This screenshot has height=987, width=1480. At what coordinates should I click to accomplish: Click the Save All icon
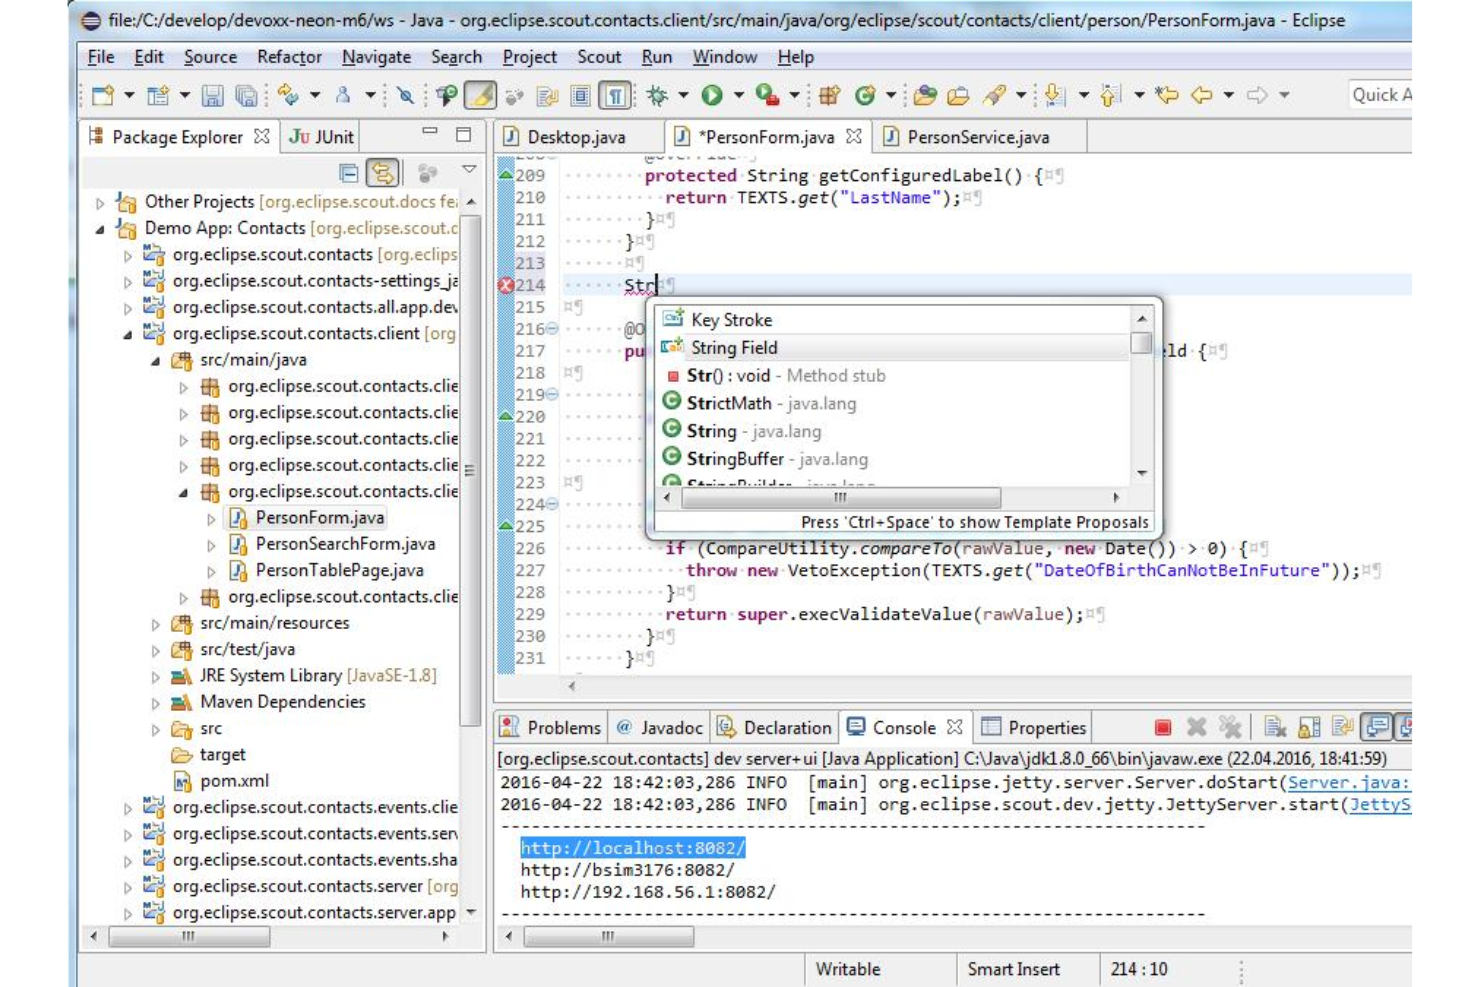point(245,96)
